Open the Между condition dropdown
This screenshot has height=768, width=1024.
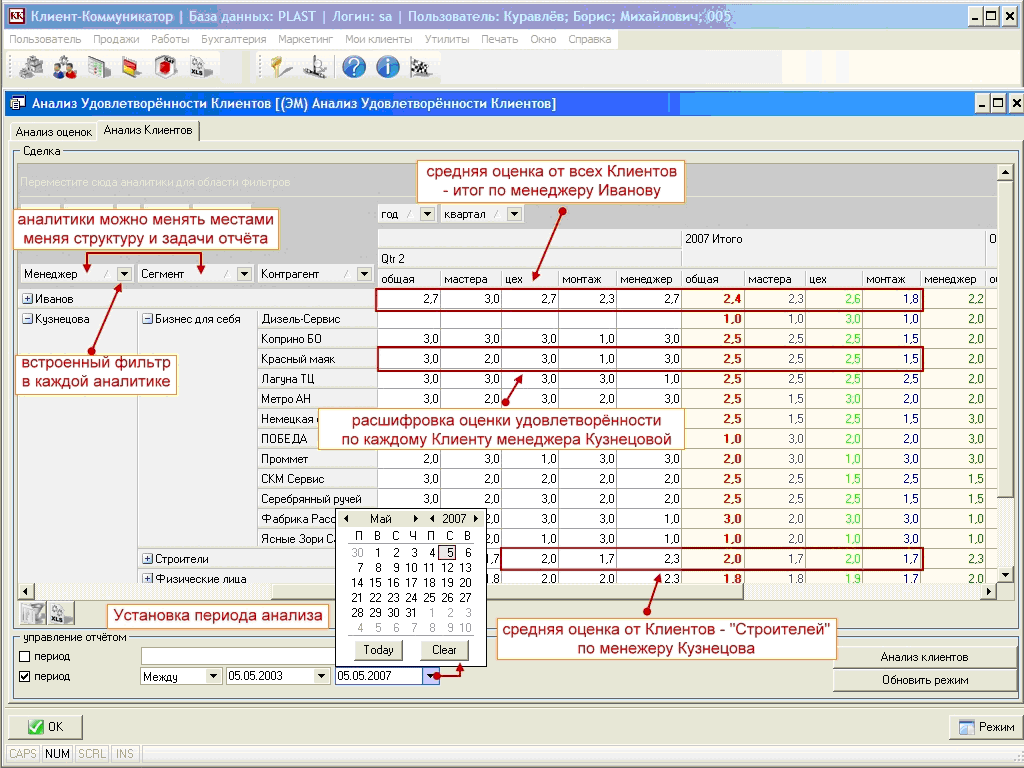212,676
